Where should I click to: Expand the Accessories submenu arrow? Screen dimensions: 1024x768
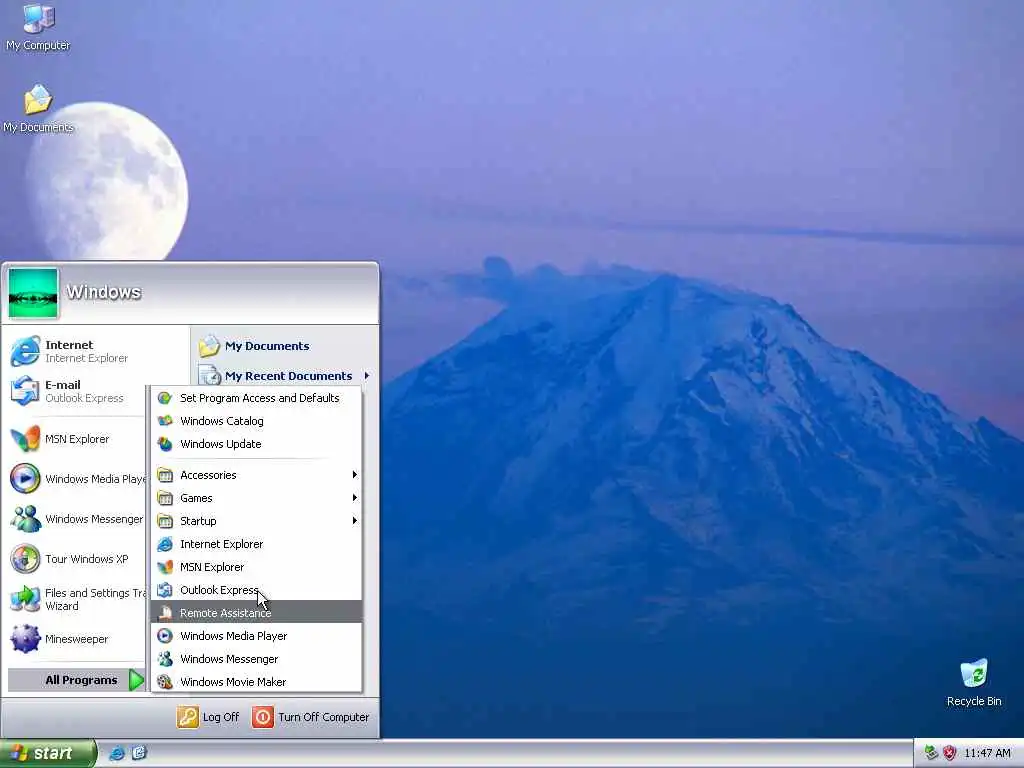point(355,475)
